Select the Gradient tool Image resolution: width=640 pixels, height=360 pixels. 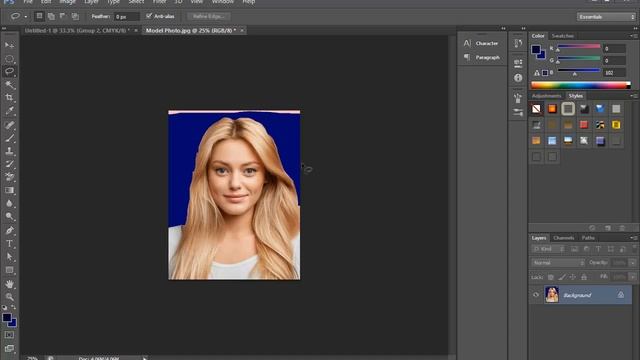9,190
